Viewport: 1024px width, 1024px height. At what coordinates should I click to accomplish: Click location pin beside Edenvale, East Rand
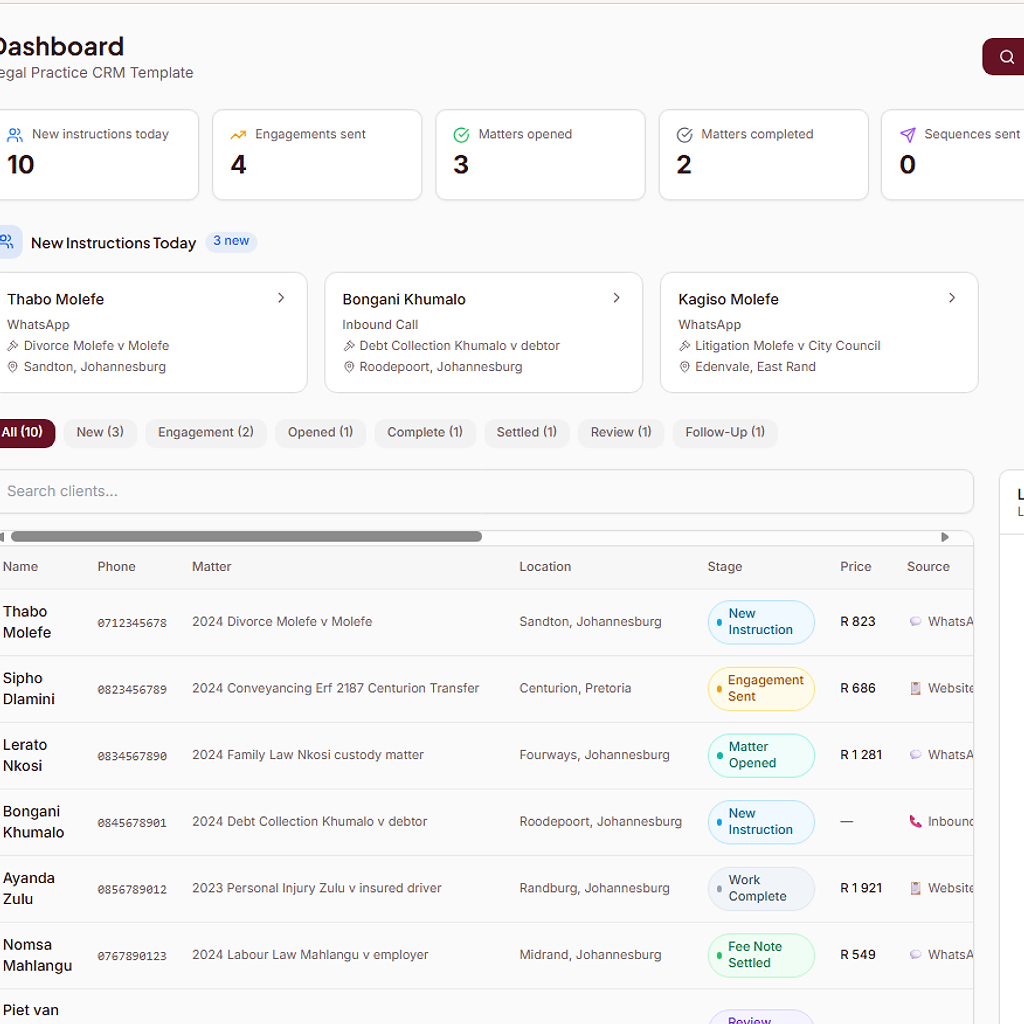(684, 367)
